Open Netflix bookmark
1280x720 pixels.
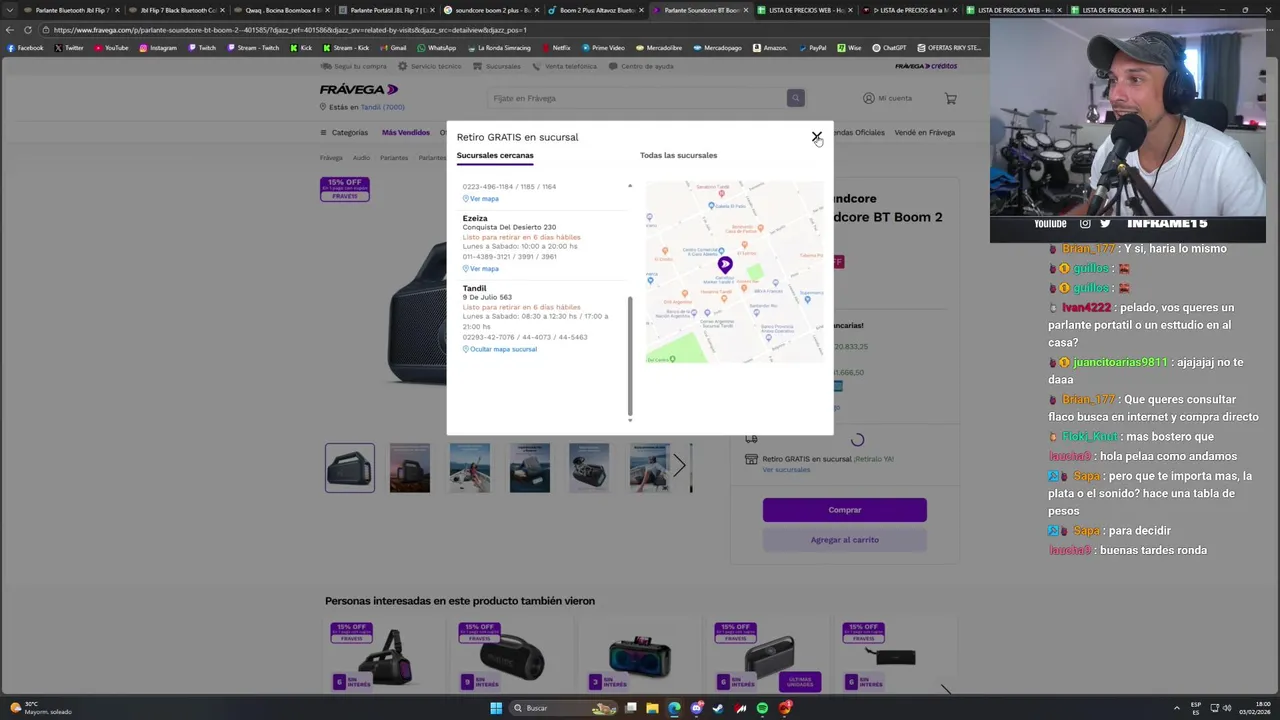[555, 47]
